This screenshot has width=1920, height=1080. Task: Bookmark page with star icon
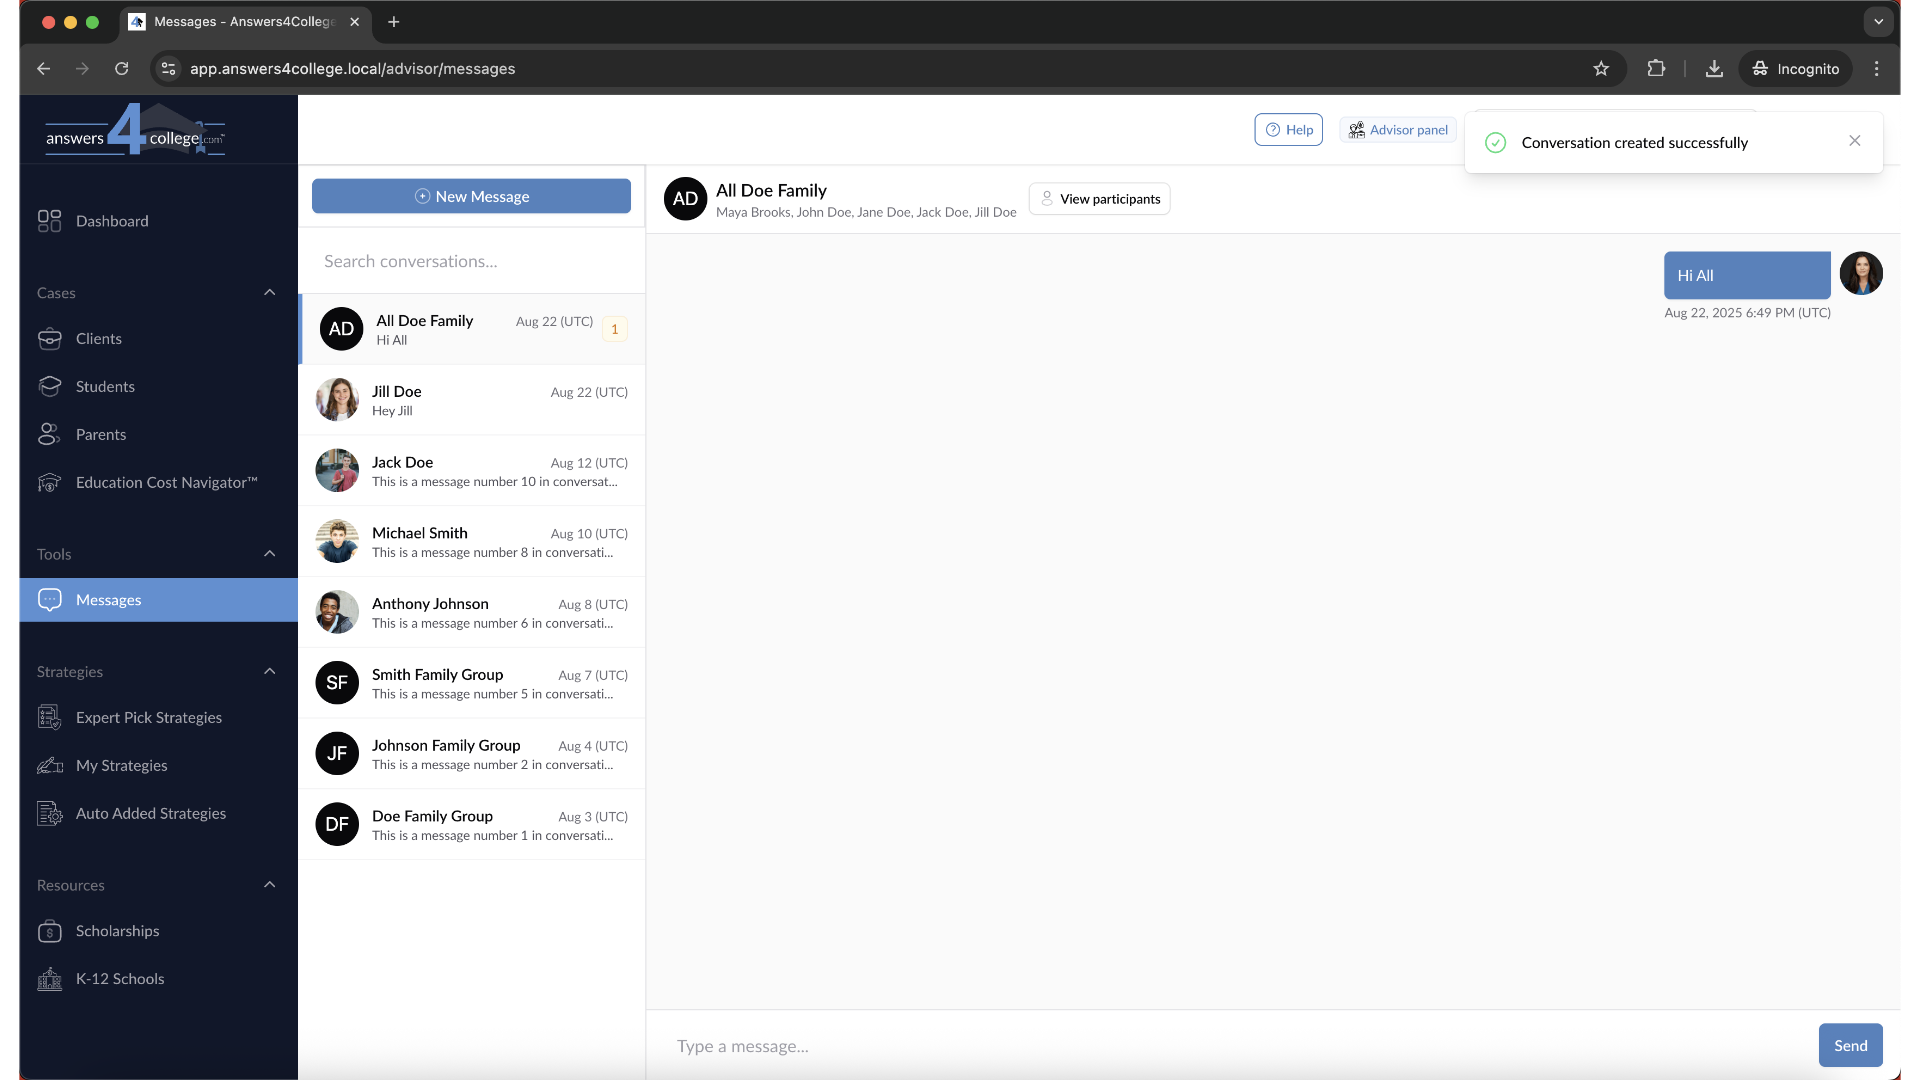1601,69
